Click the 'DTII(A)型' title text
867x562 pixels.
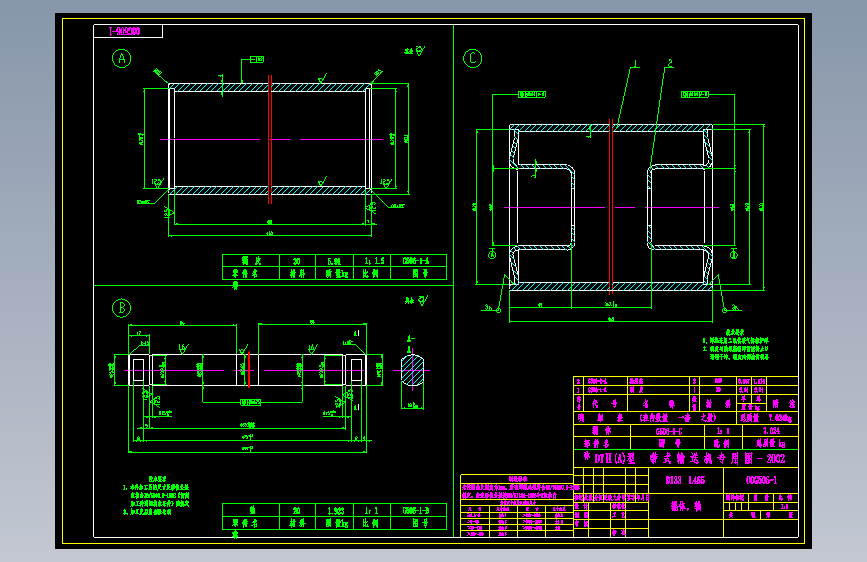click(x=614, y=459)
